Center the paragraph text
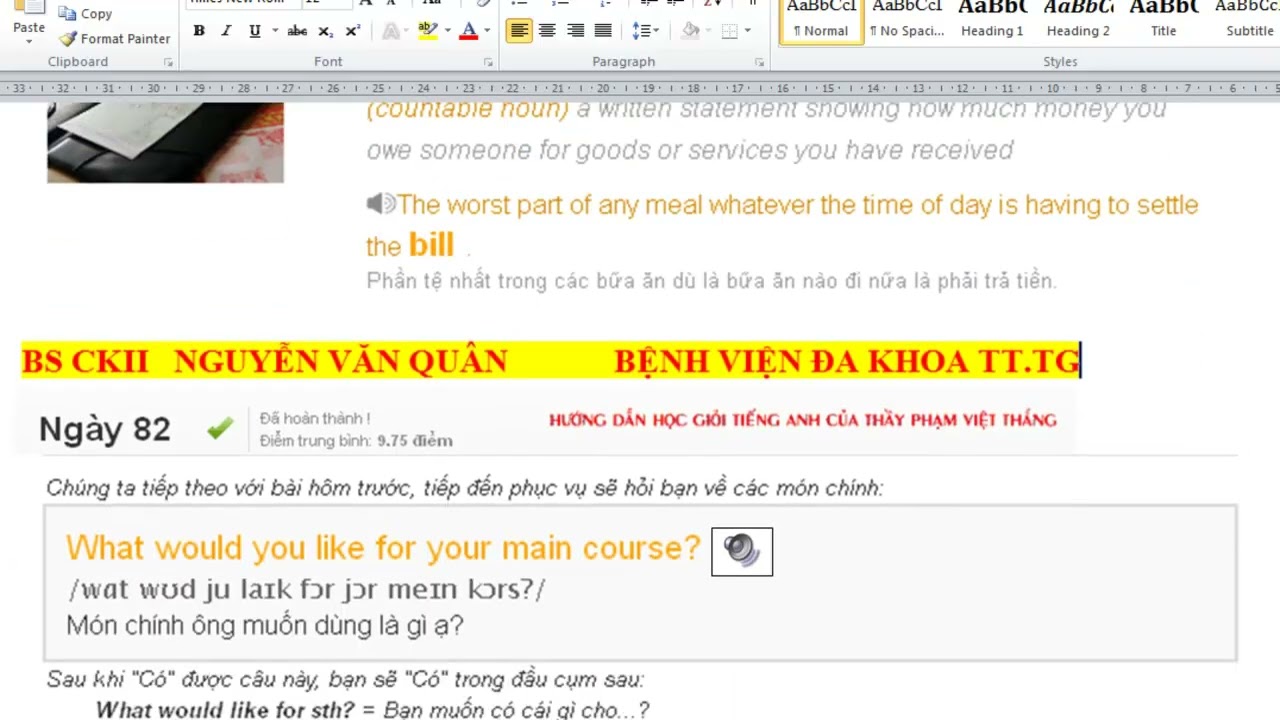The image size is (1280, 720). pos(546,31)
